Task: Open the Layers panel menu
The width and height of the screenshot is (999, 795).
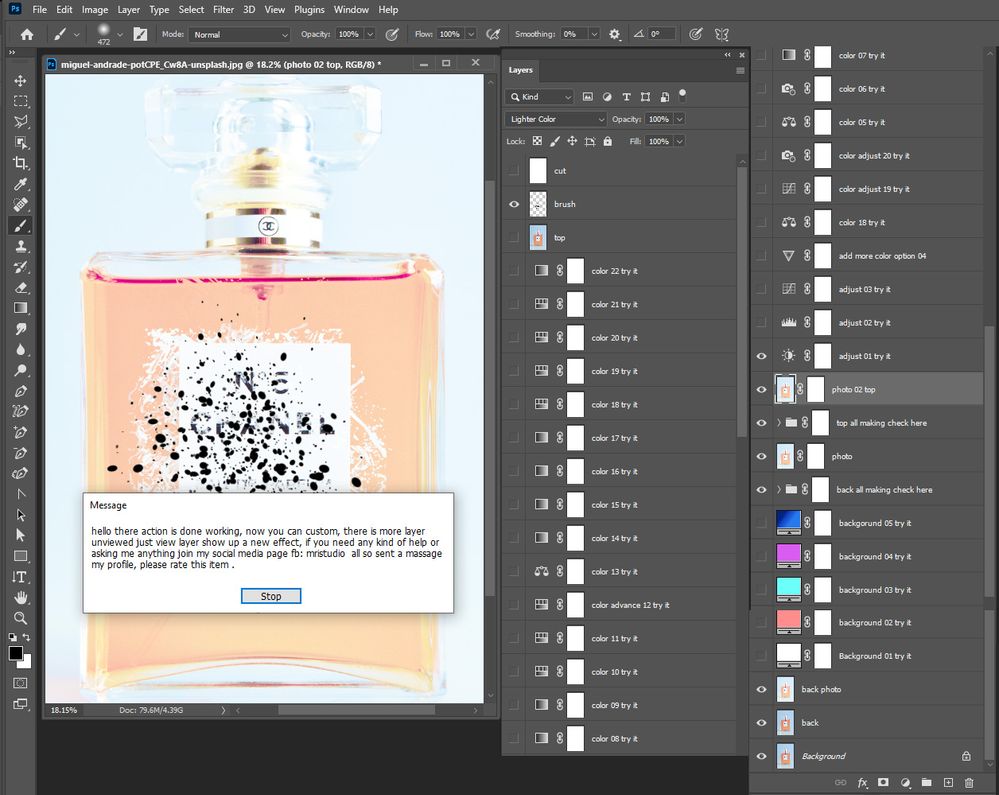Action: pos(740,71)
